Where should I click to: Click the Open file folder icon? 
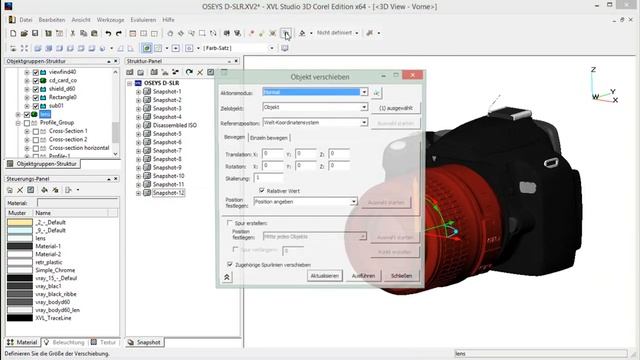pyautogui.click(x=24, y=33)
